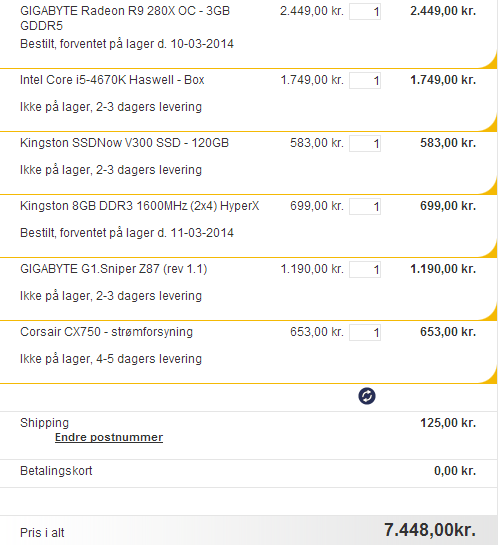The image size is (502, 545).
Task: Open Corsair CX750 strømforsyning product name
Action: (x=106, y=332)
